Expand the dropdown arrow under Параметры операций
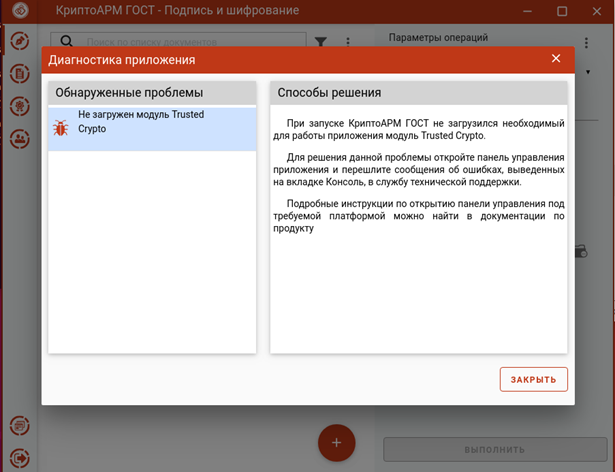This screenshot has height=472, width=615. [588, 72]
